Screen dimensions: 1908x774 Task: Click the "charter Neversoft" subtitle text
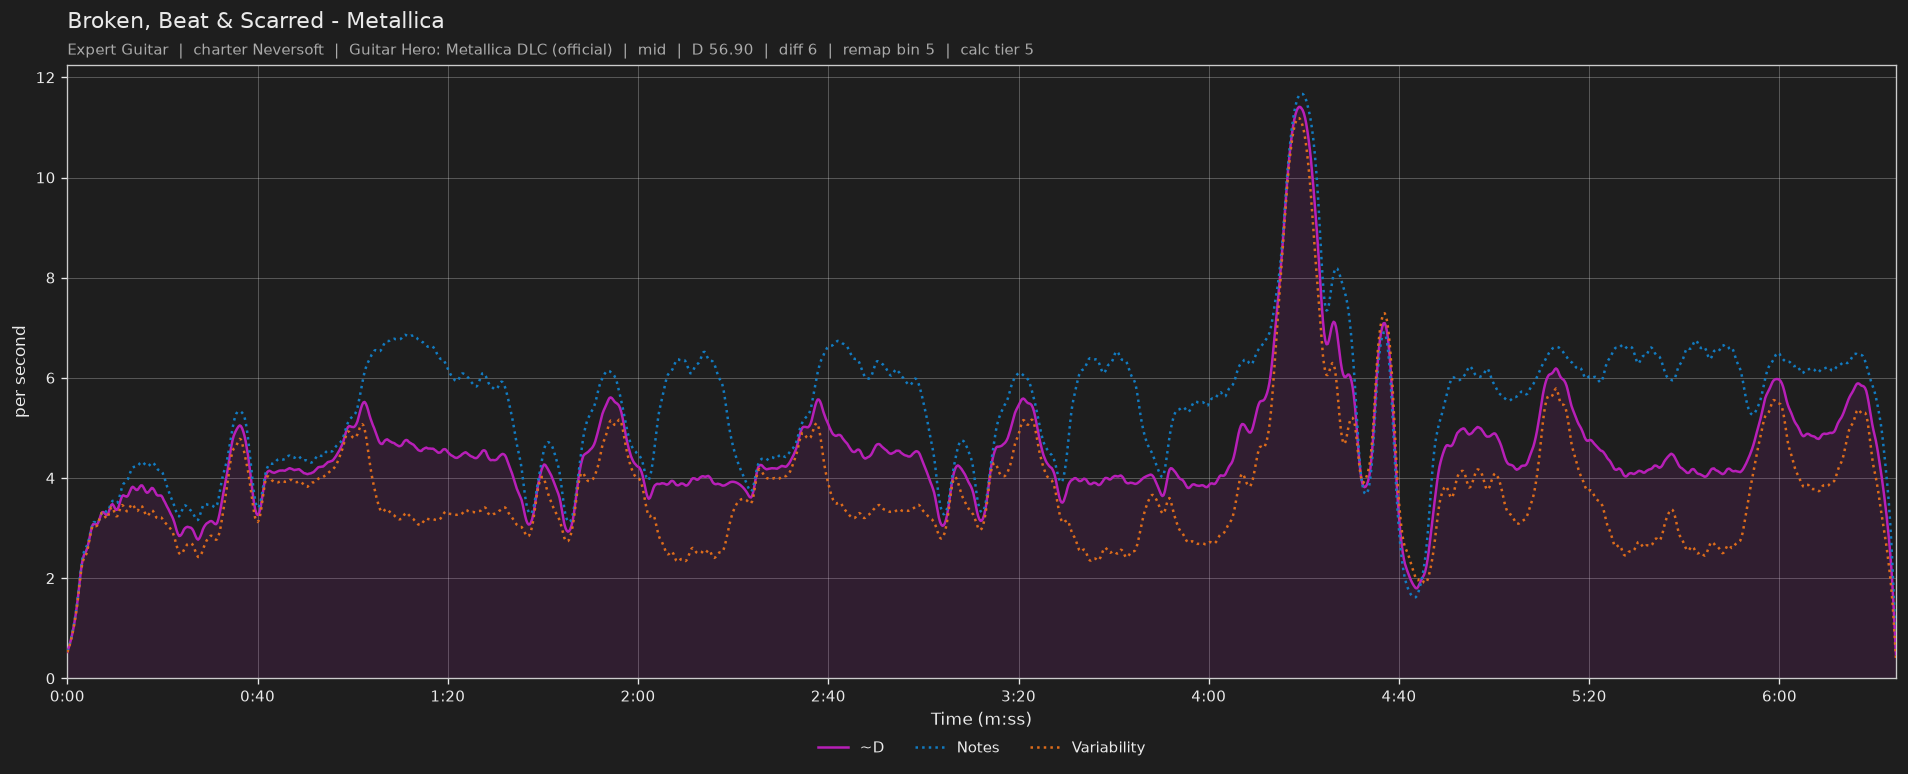pyautogui.click(x=258, y=50)
